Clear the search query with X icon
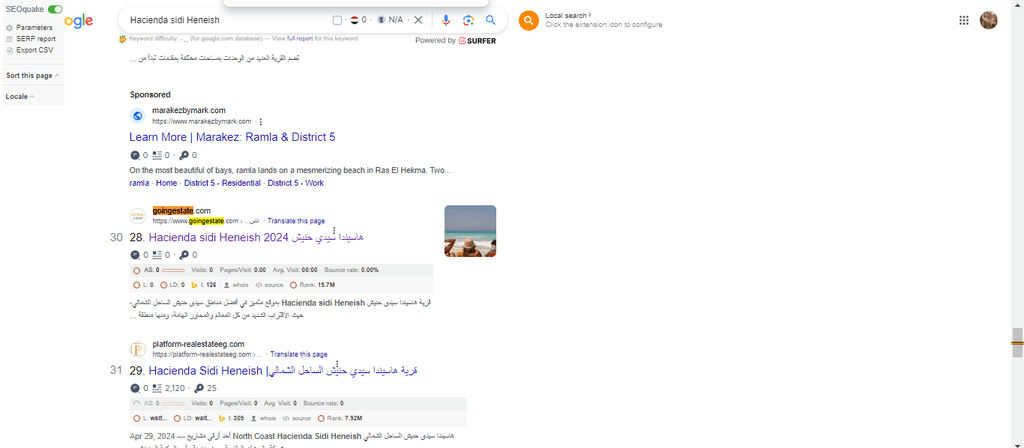The height and width of the screenshot is (448, 1024). tap(418, 20)
